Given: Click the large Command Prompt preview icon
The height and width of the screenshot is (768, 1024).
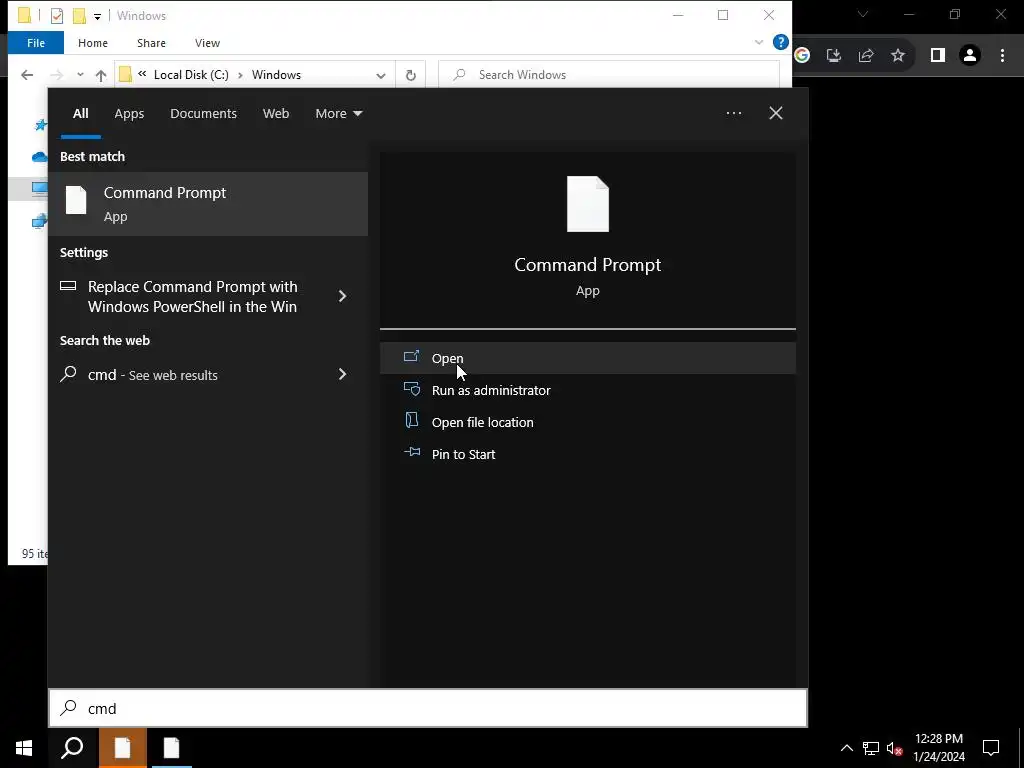Looking at the screenshot, I should [x=588, y=204].
